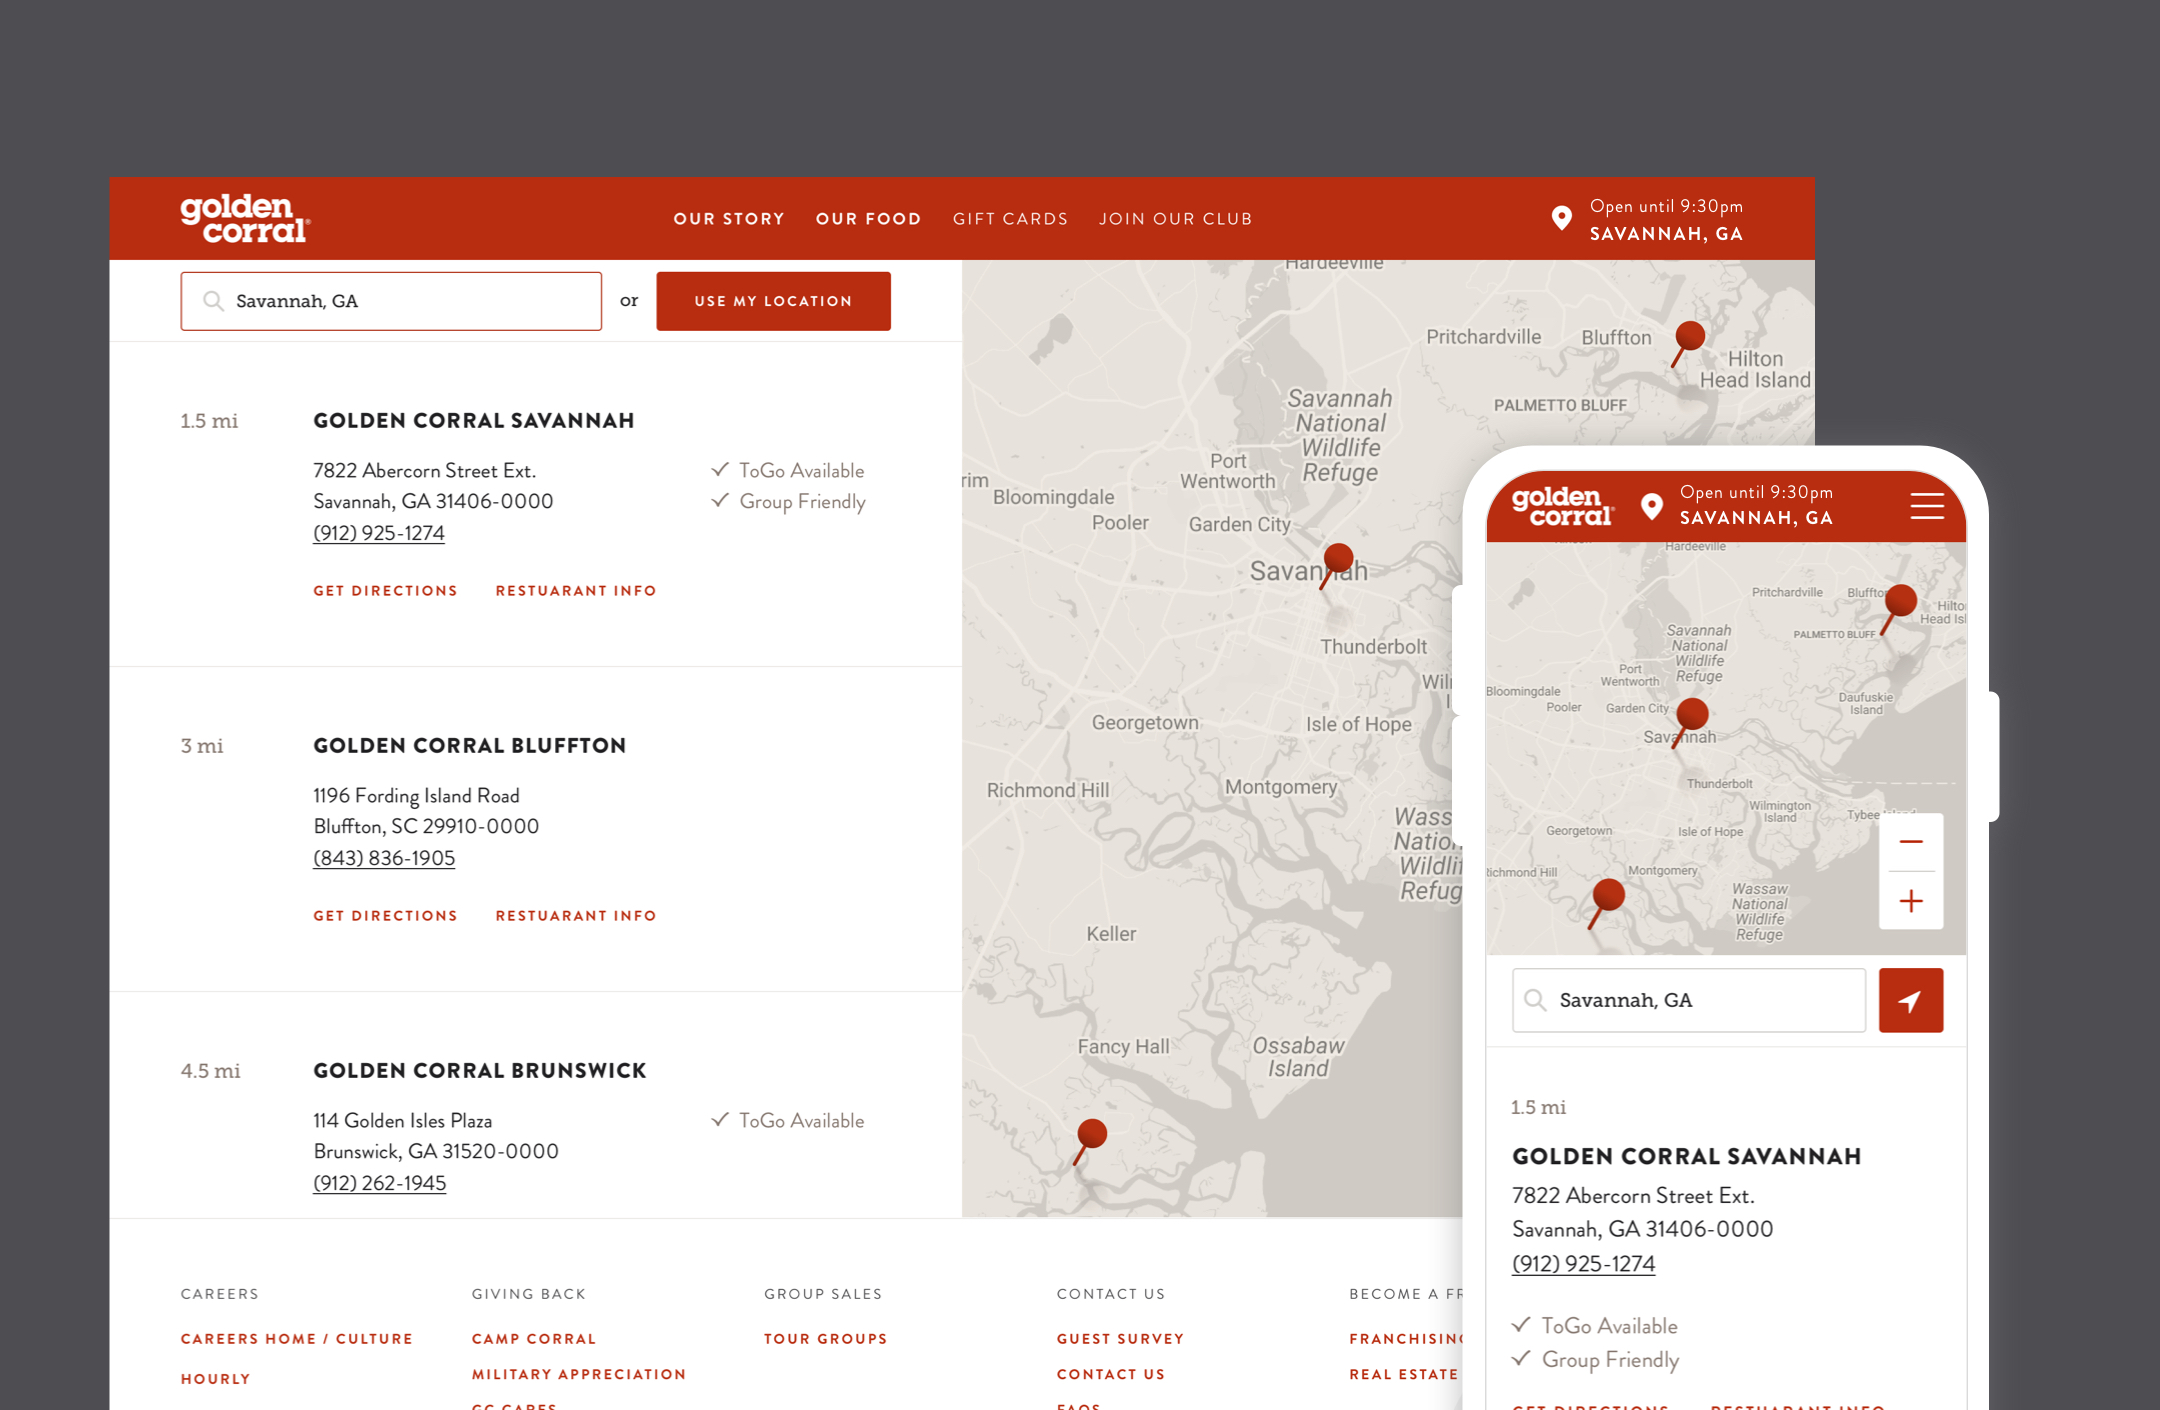
Task: Open the Real Estate footer link
Action: click(x=1404, y=1375)
